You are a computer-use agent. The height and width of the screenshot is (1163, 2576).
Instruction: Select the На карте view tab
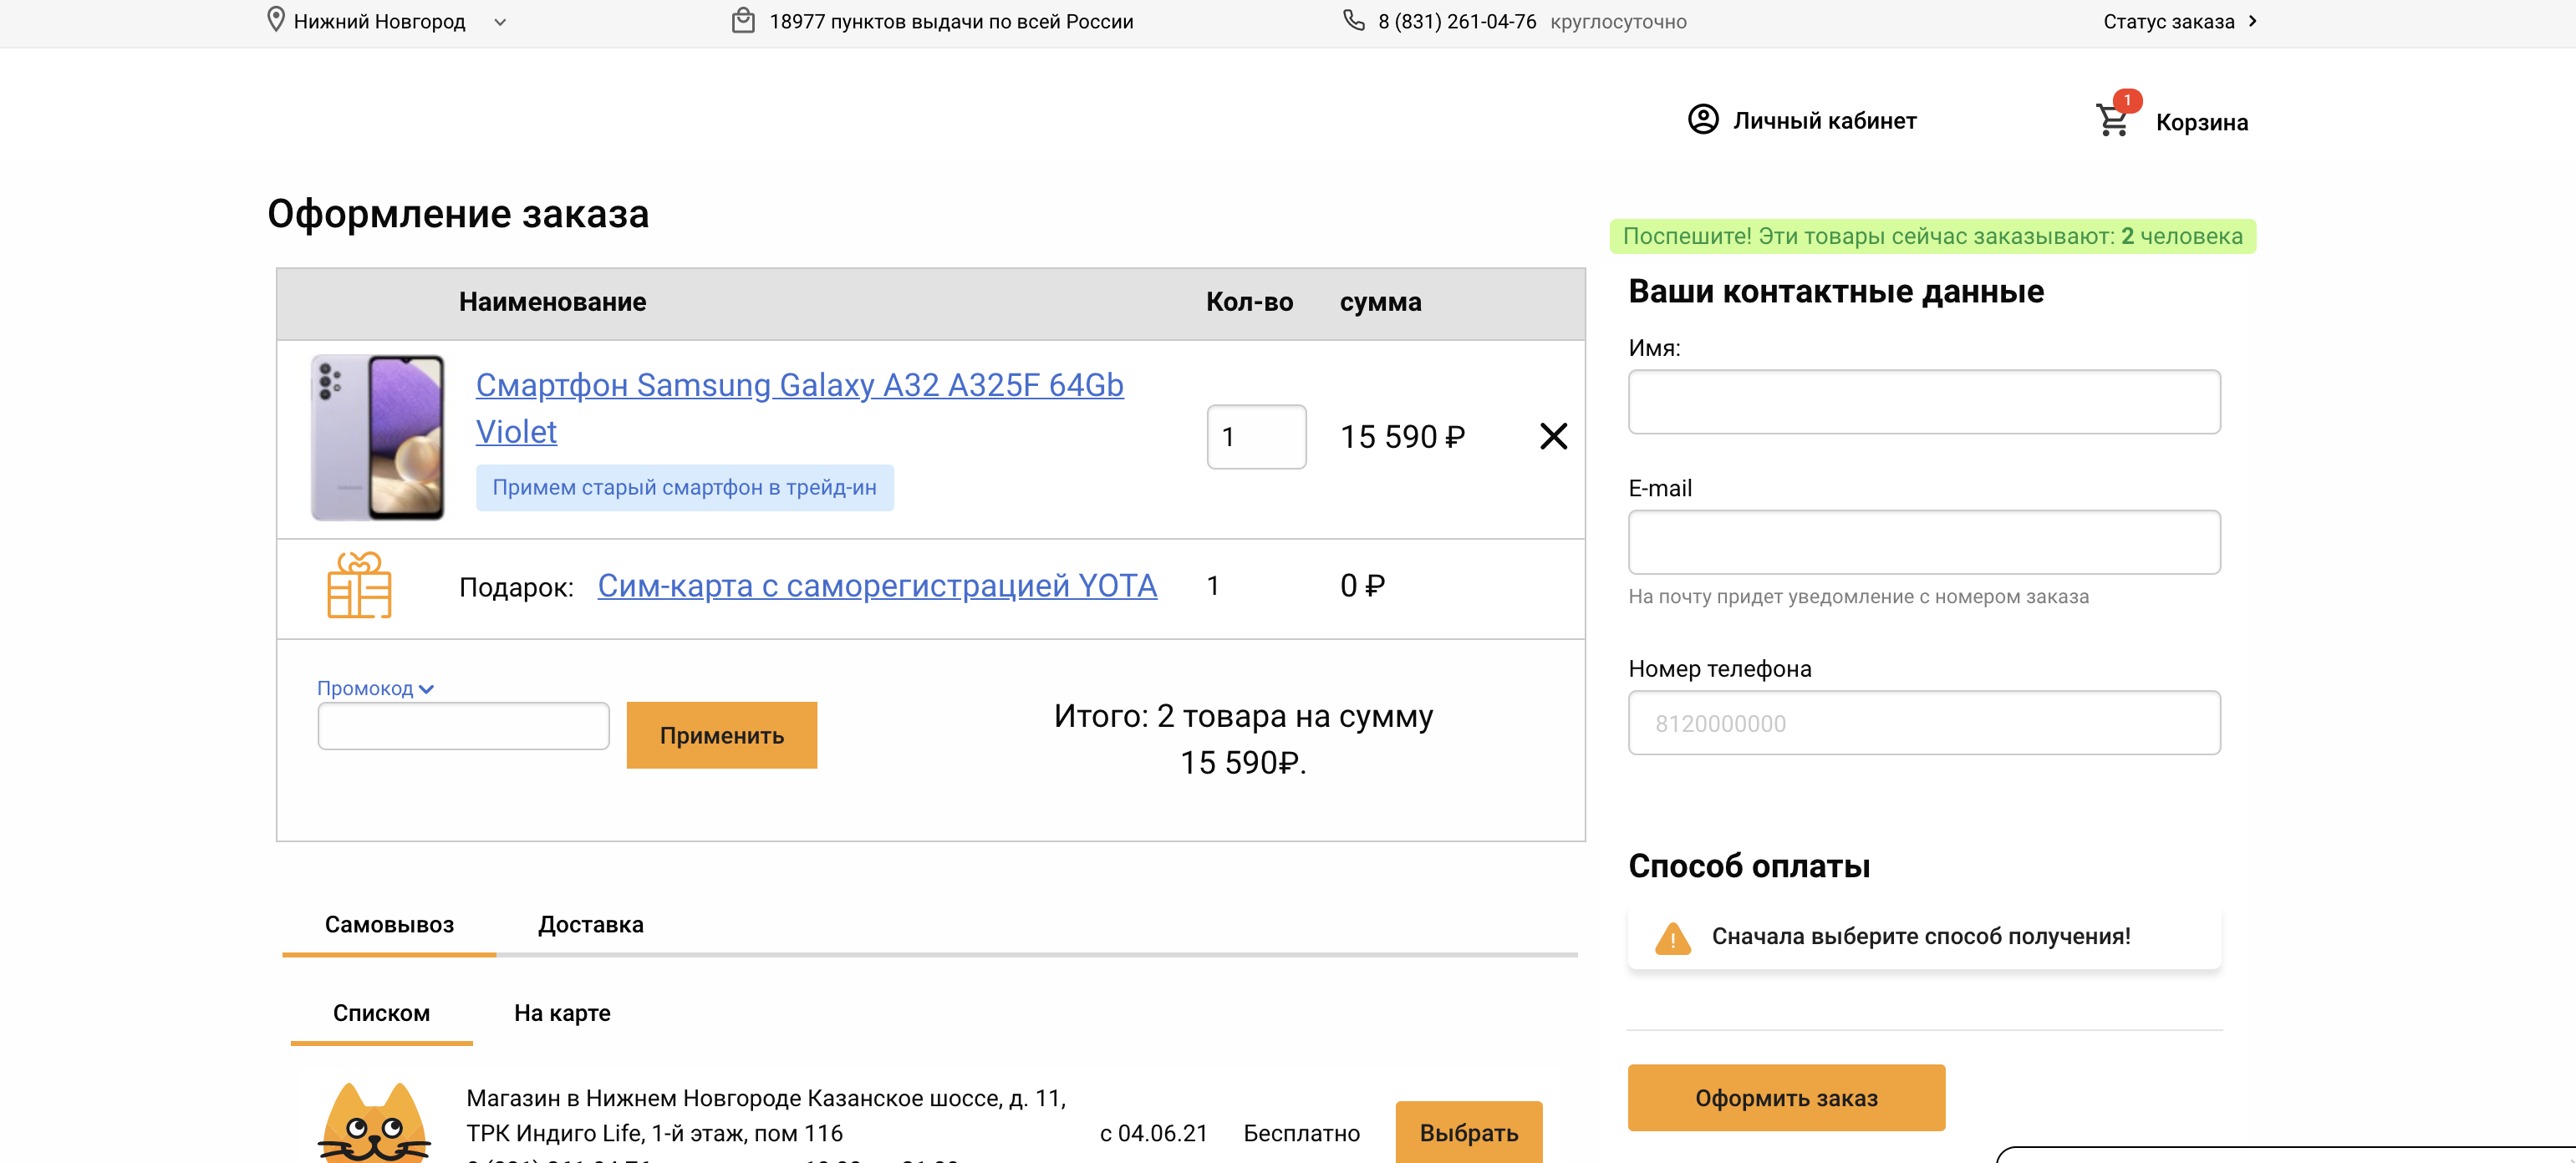[562, 1013]
